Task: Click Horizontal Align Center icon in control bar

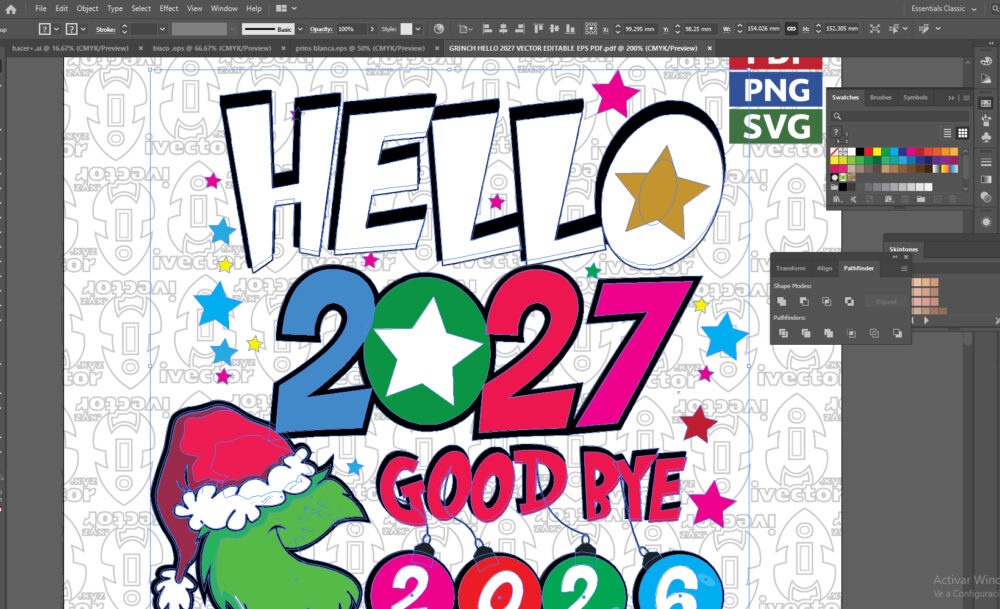Action: pyautogui.click(x=503, y=29)
